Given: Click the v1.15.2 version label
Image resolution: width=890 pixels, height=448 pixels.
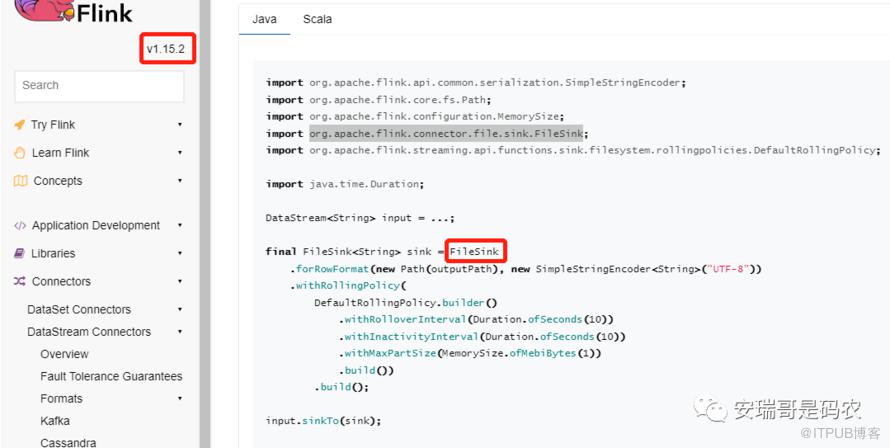Looking at the screenshot, I should coord(166,49).
